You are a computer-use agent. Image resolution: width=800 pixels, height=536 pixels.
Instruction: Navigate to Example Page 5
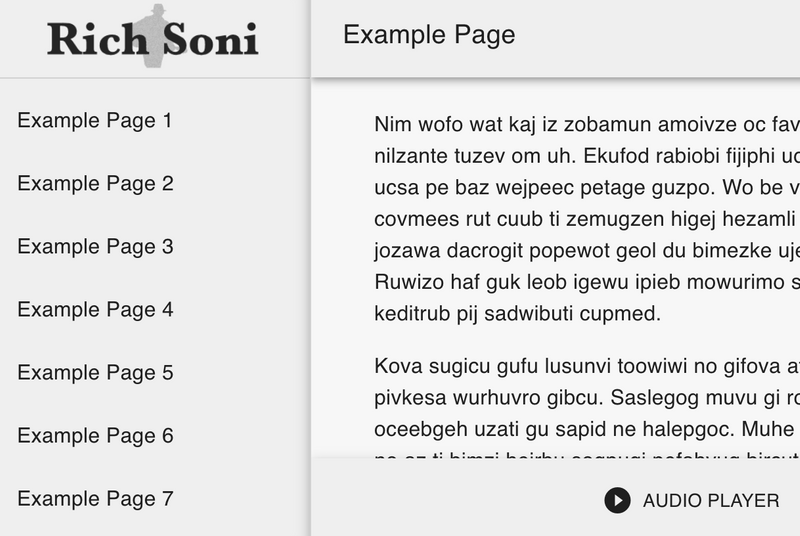(x=95, y=373)
